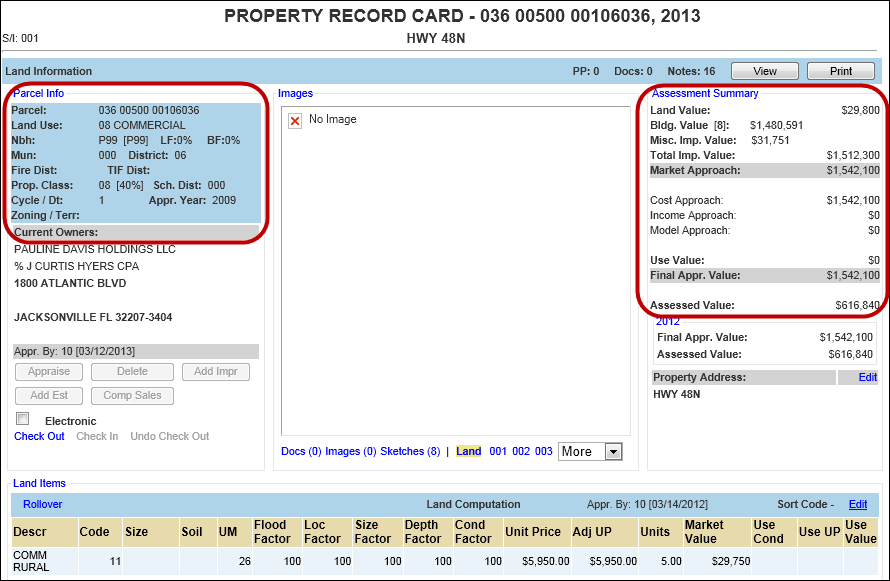
Task: Click the Delete button
Action: click(x=132, y=372)
